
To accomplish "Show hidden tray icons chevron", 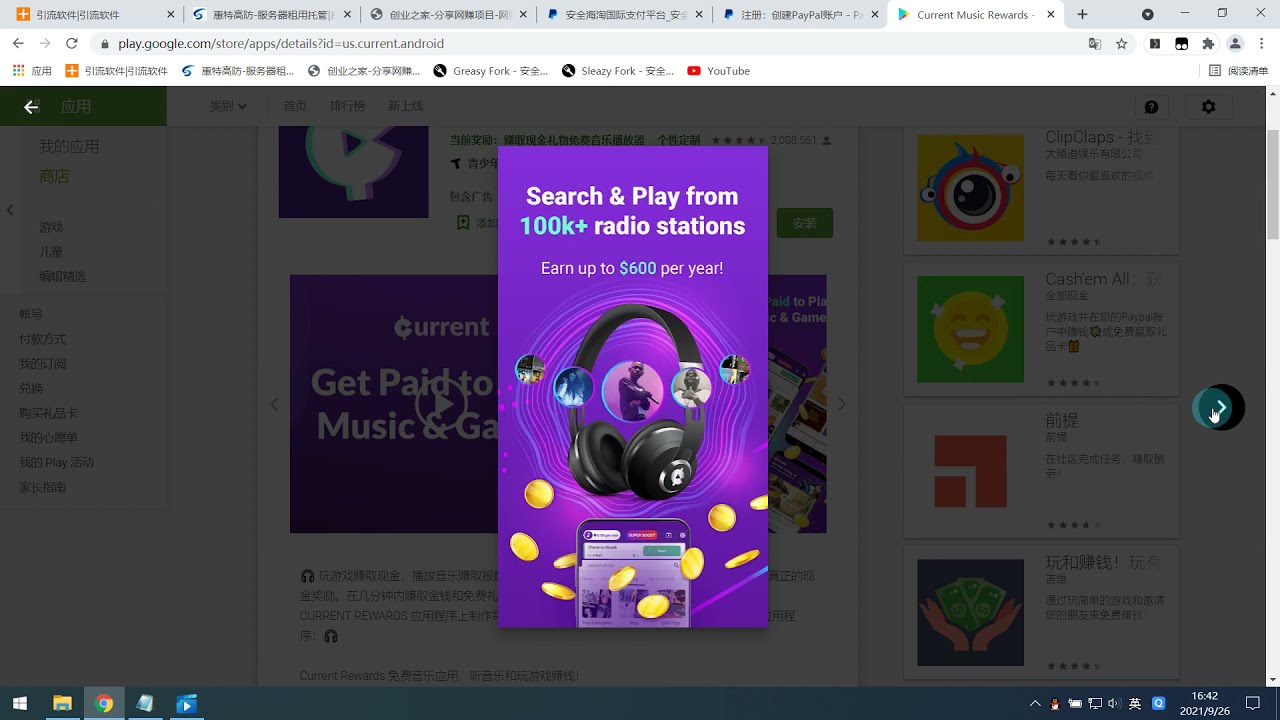I will [1035, 704].
